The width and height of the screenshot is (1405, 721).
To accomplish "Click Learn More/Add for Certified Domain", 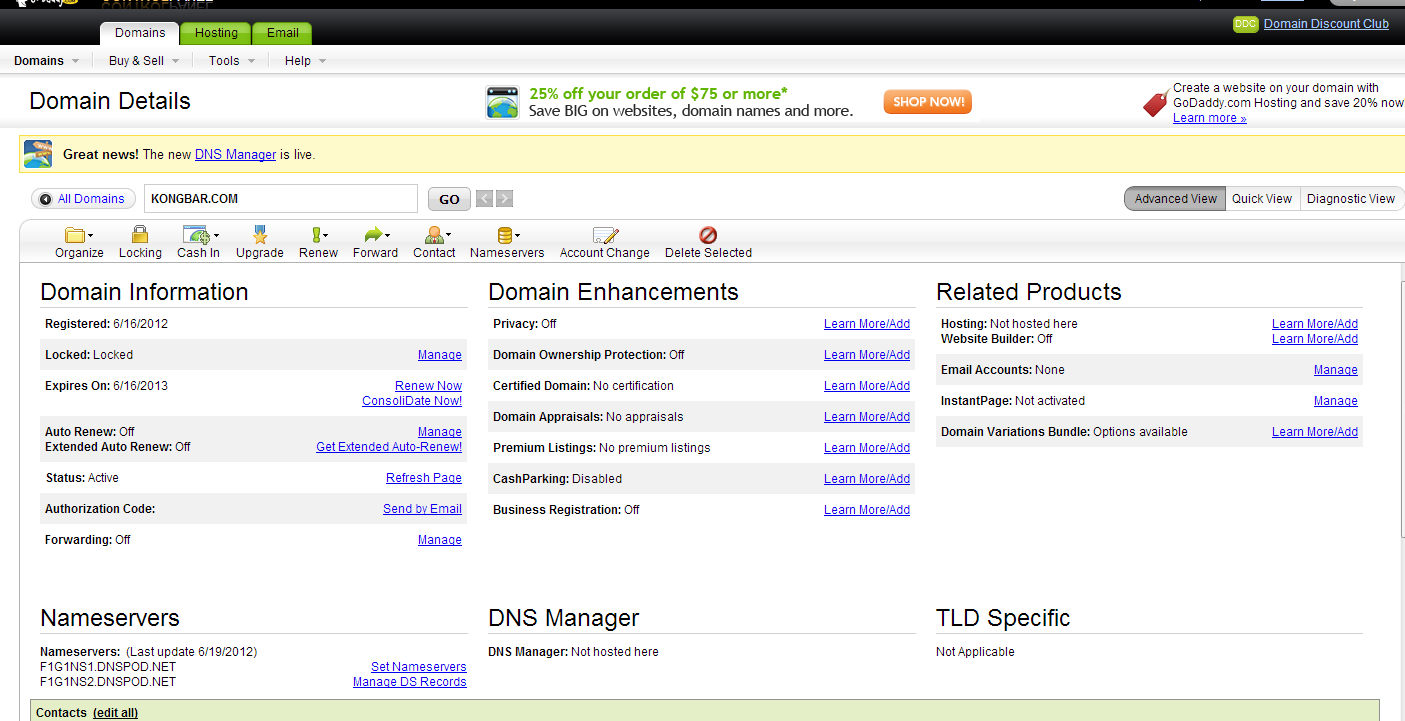I will point(867,386).
